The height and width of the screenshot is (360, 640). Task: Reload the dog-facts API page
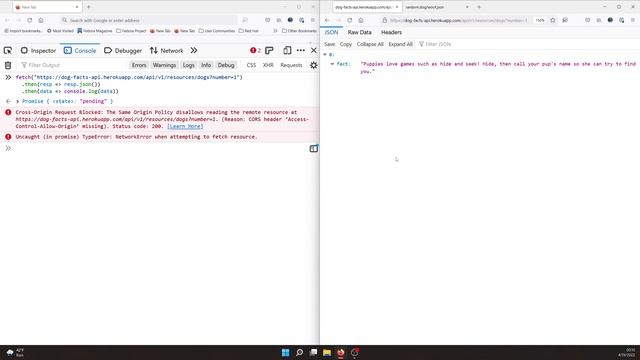(x=350, y=20)
